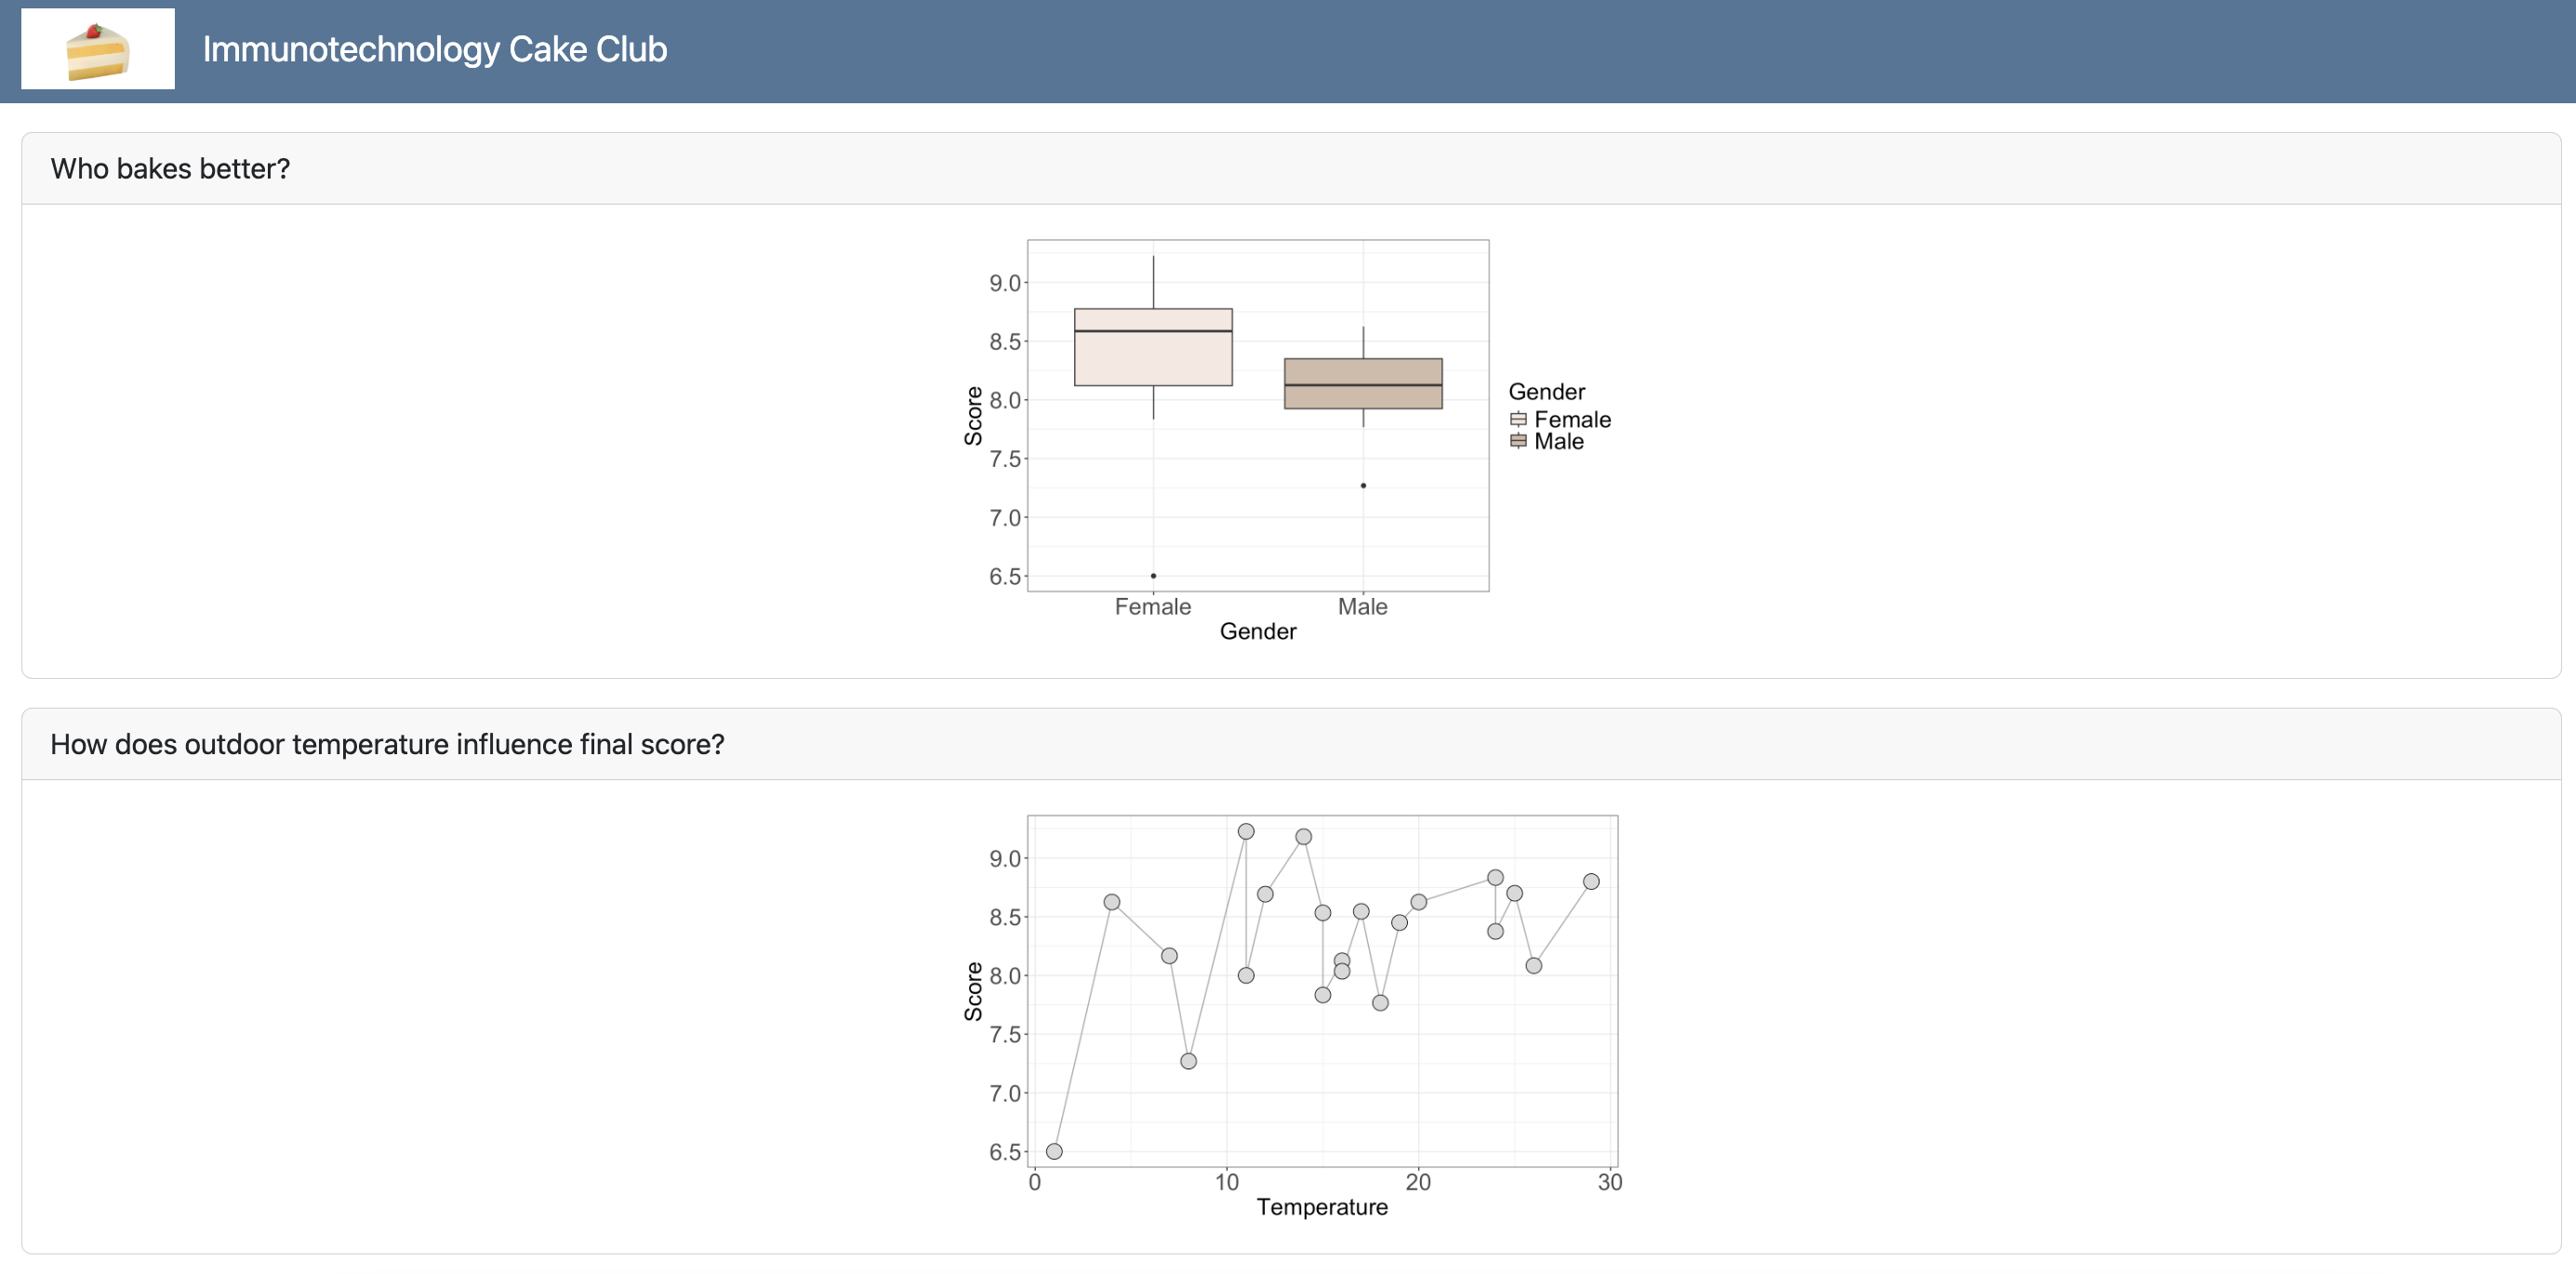Click the "Temperature" axis title
This screenshot has height=1274, width=2576.
click(x=1322, y=1207)
